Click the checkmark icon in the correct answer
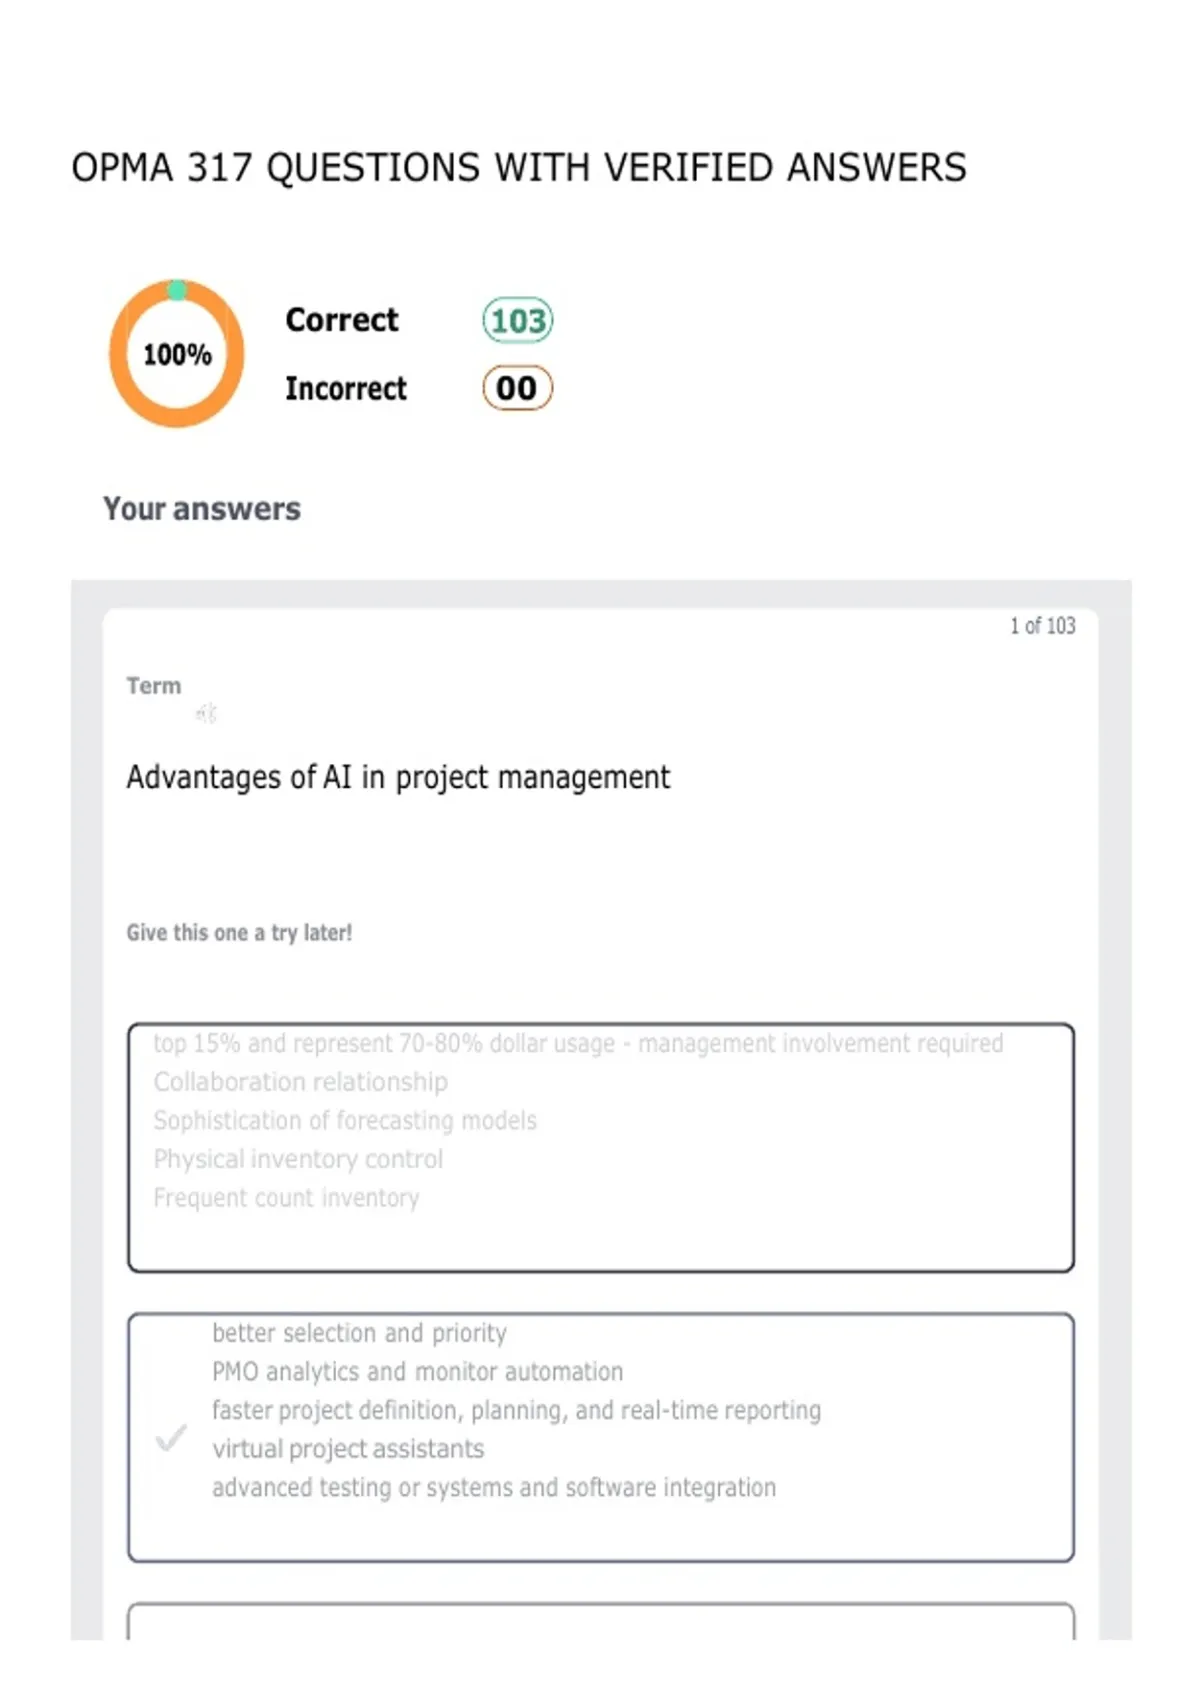Image resolution: width=1200 pixels, height=1700 pixels. (172, 1438)
